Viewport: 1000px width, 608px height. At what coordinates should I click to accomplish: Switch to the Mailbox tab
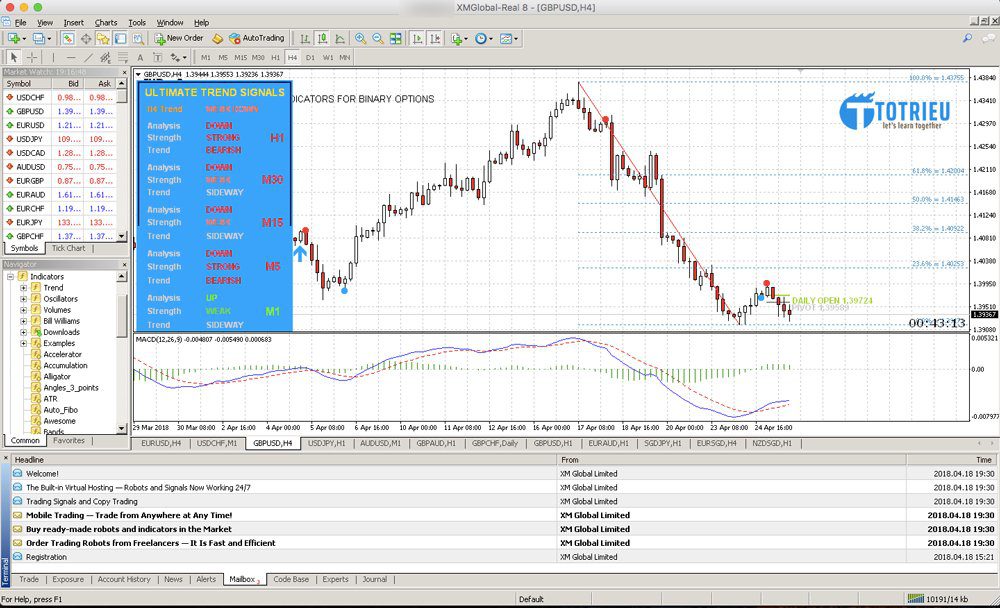tap(241, 579)
